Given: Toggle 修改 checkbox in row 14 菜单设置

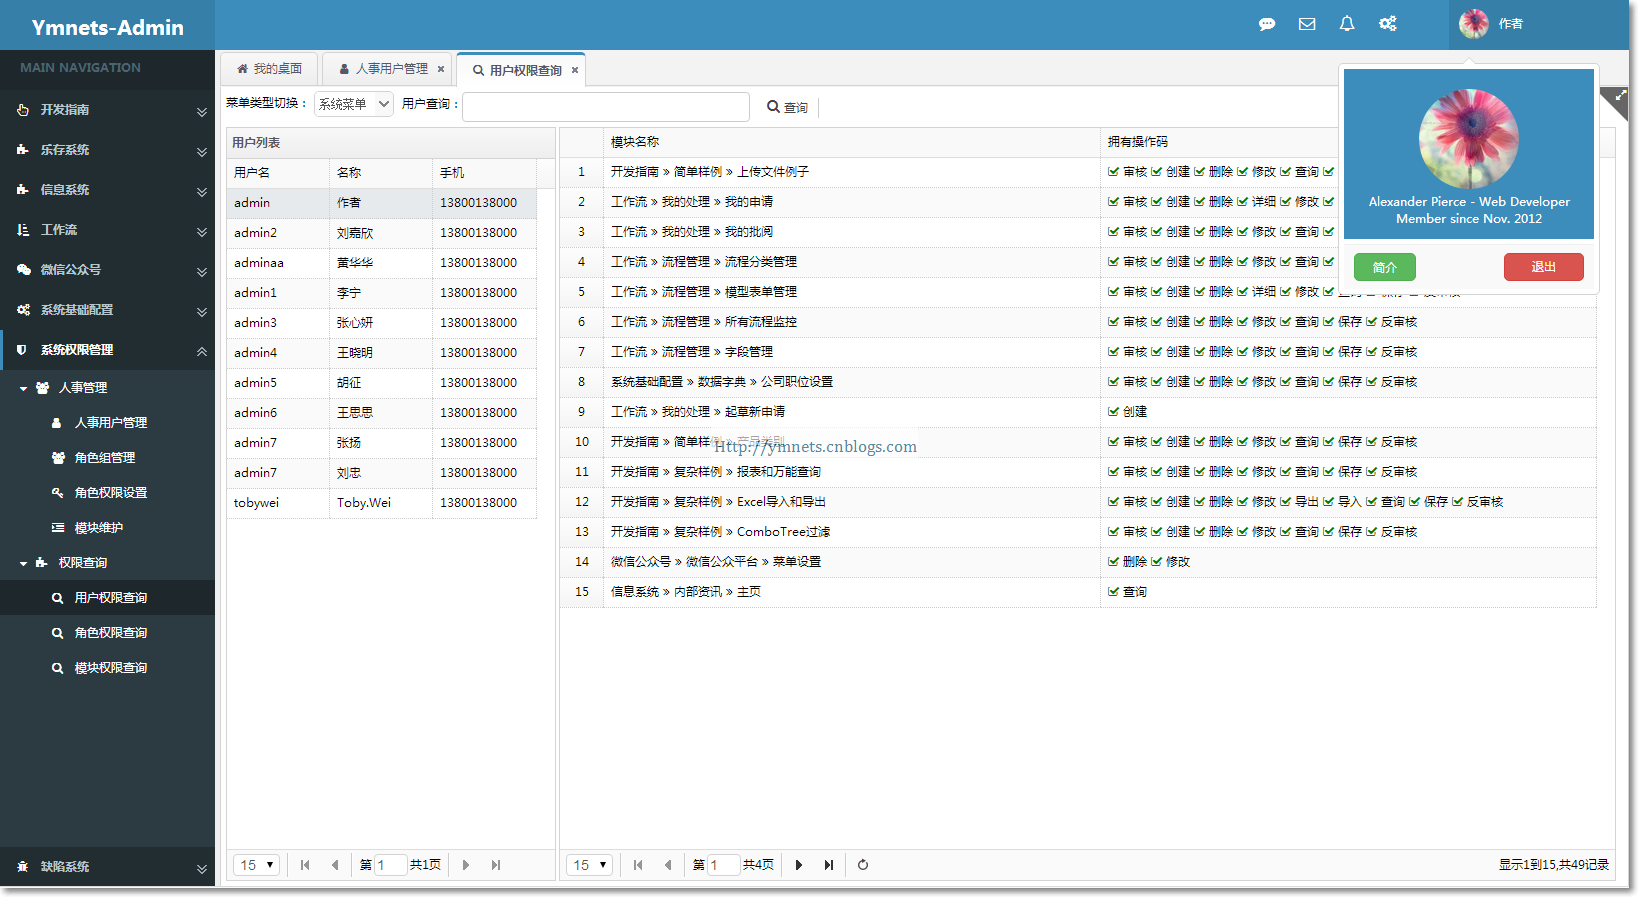Looking at the screenshot, I should tap(1156, 562).
